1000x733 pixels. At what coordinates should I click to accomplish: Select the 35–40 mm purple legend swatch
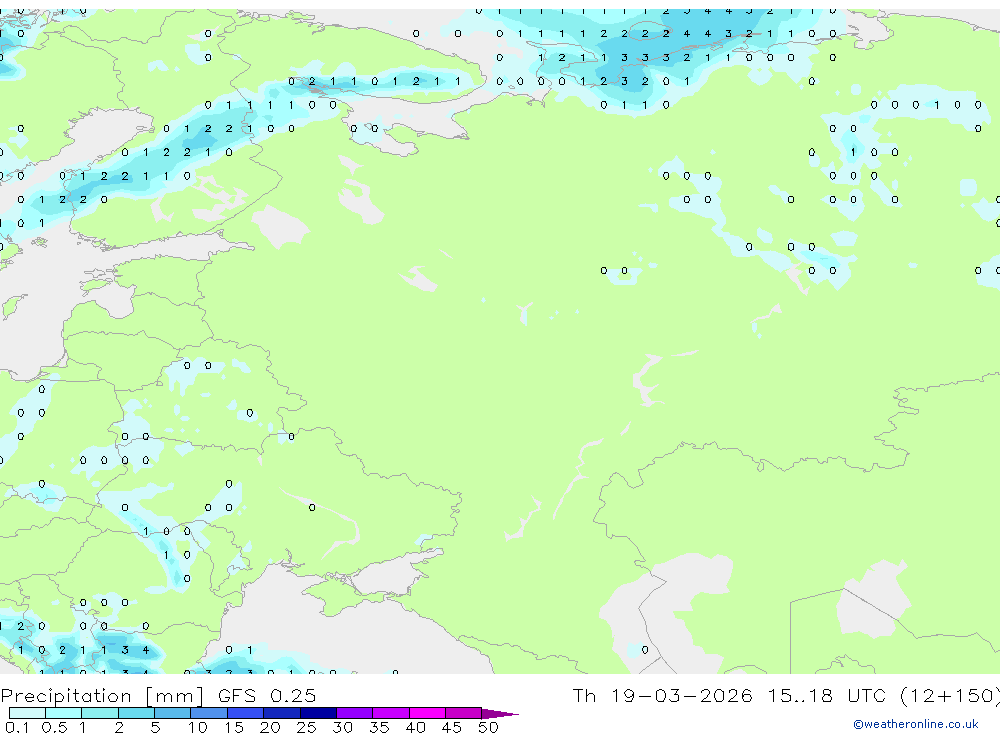(390, 713)
